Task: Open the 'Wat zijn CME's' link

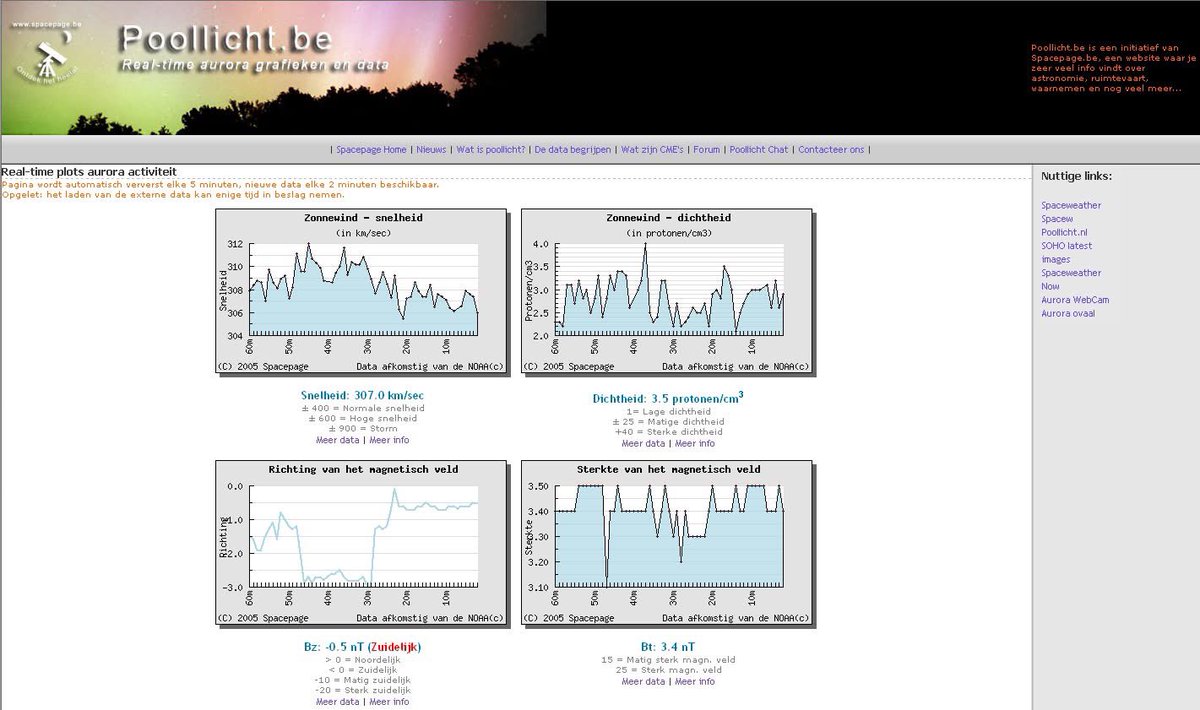Action: [x=652, y=150]
